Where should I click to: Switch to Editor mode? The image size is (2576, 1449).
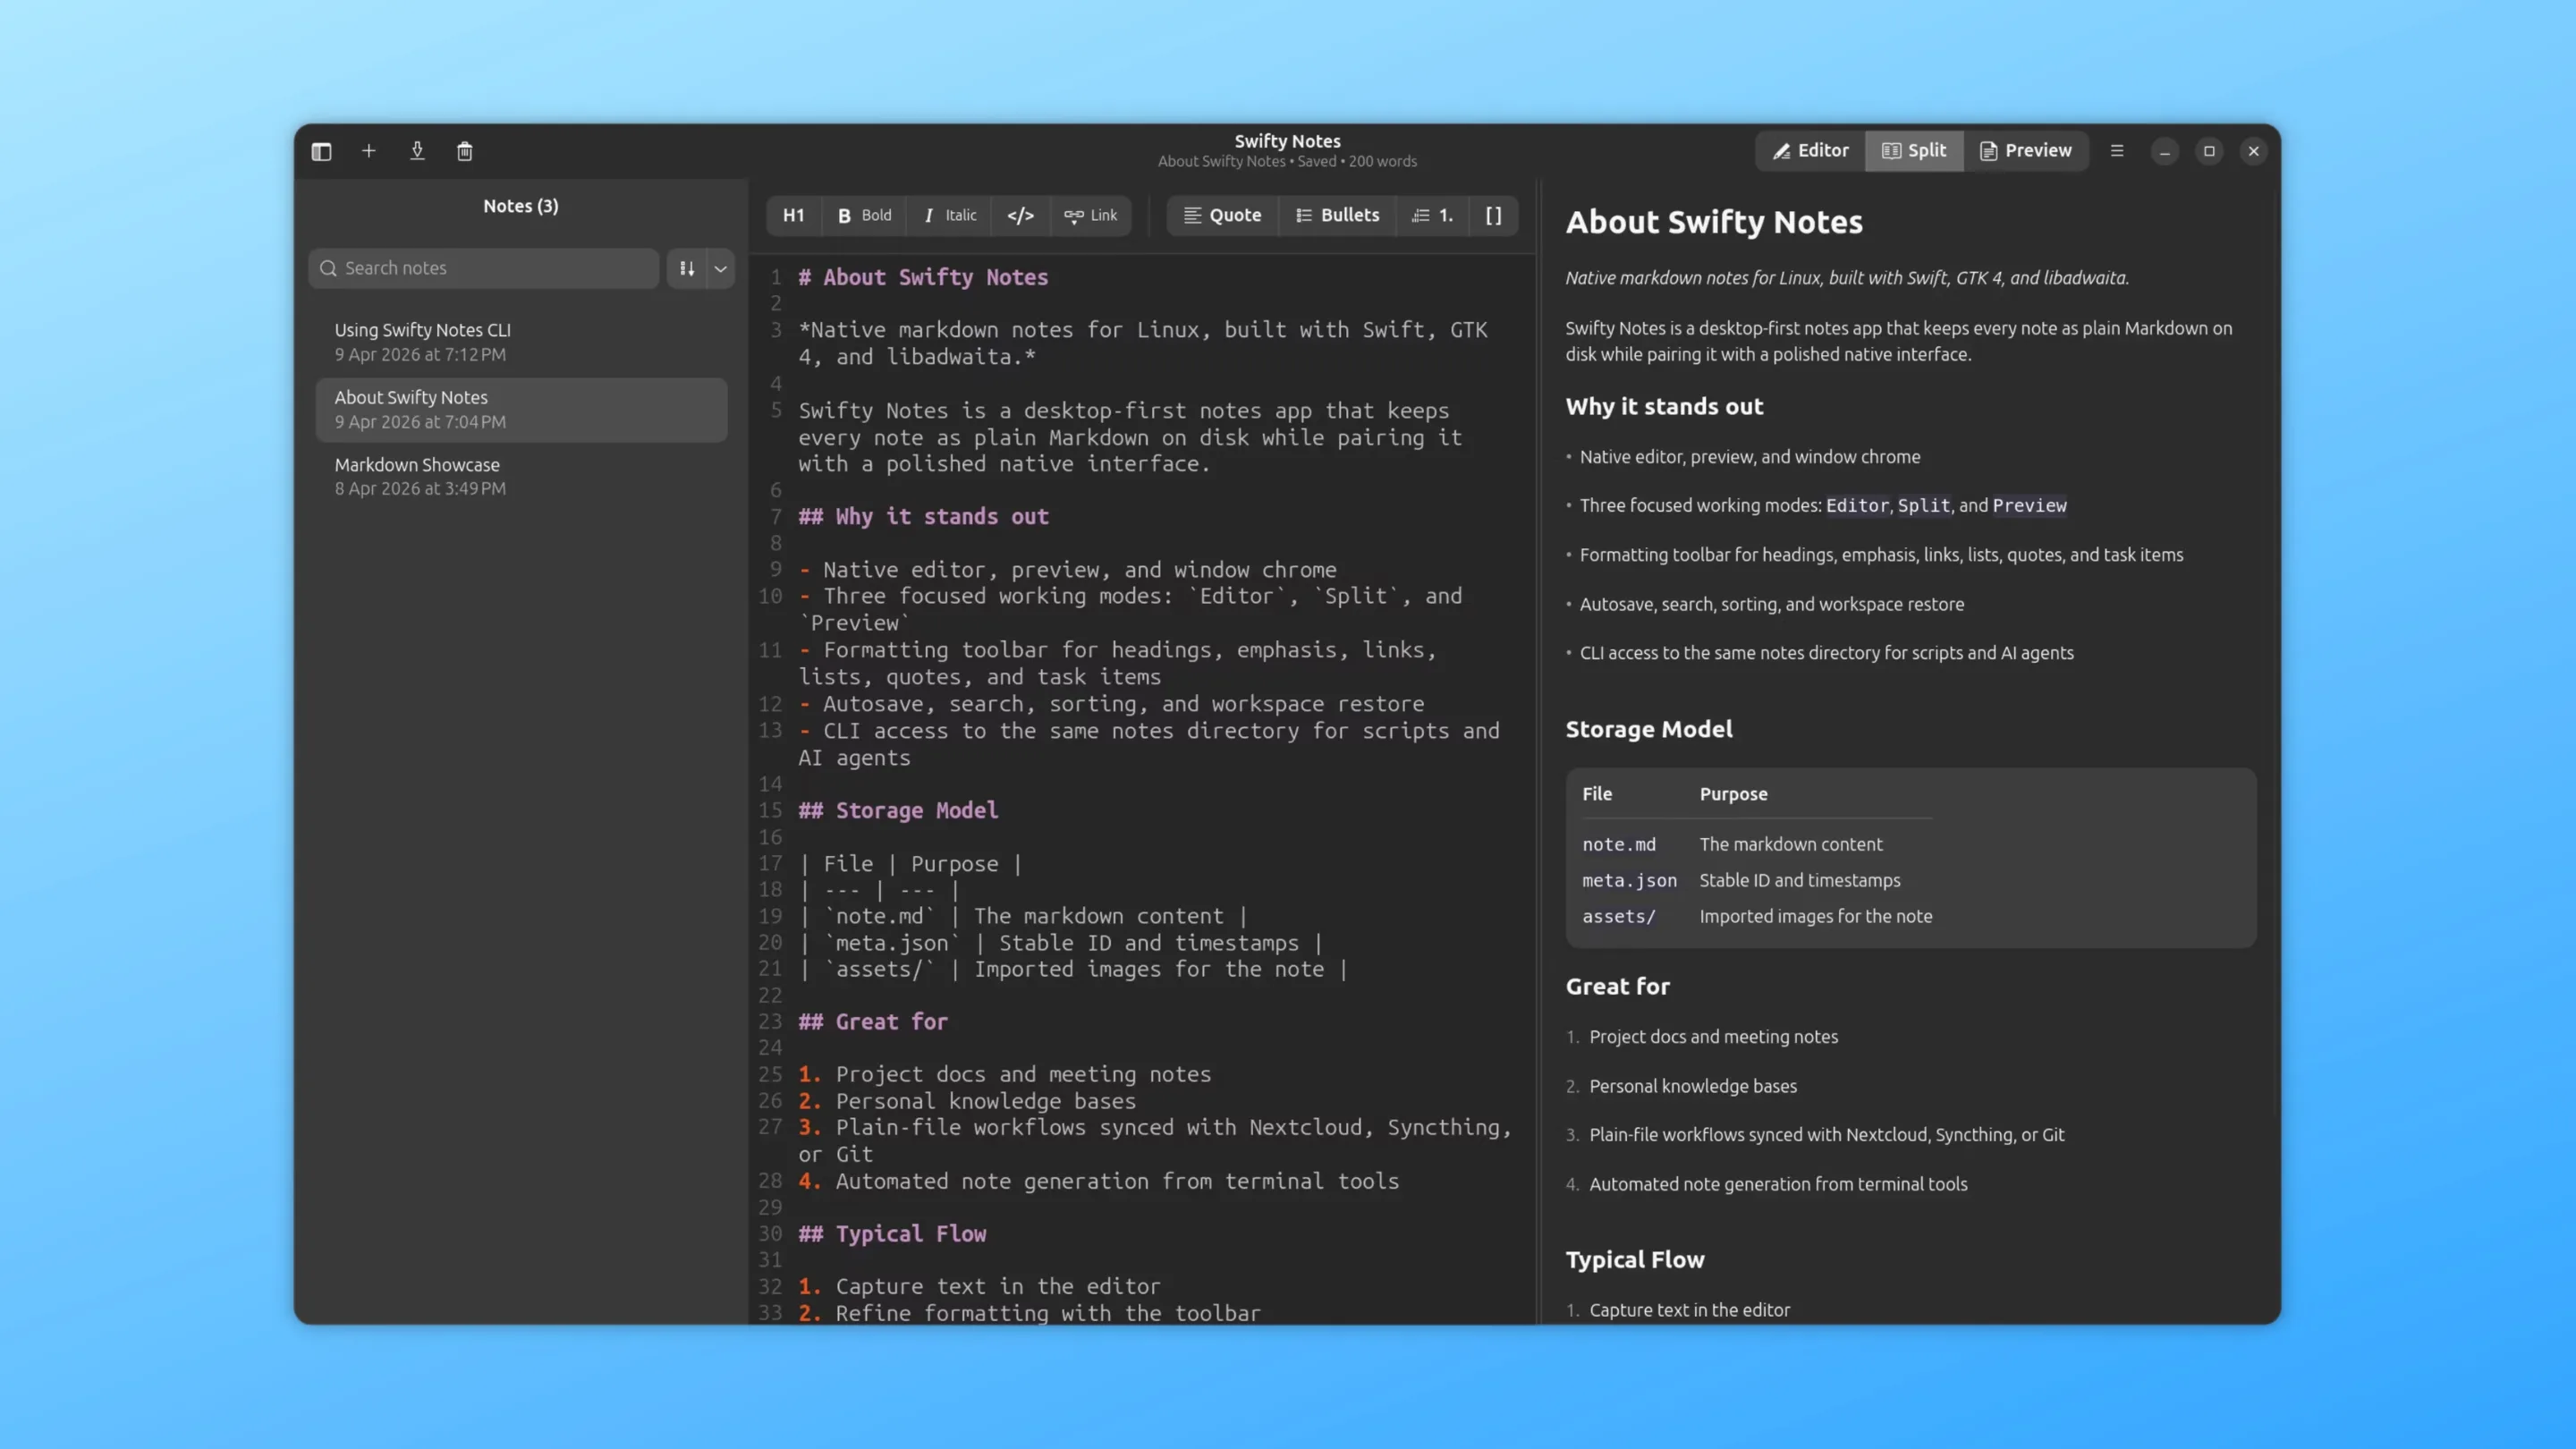(1810, 150)
